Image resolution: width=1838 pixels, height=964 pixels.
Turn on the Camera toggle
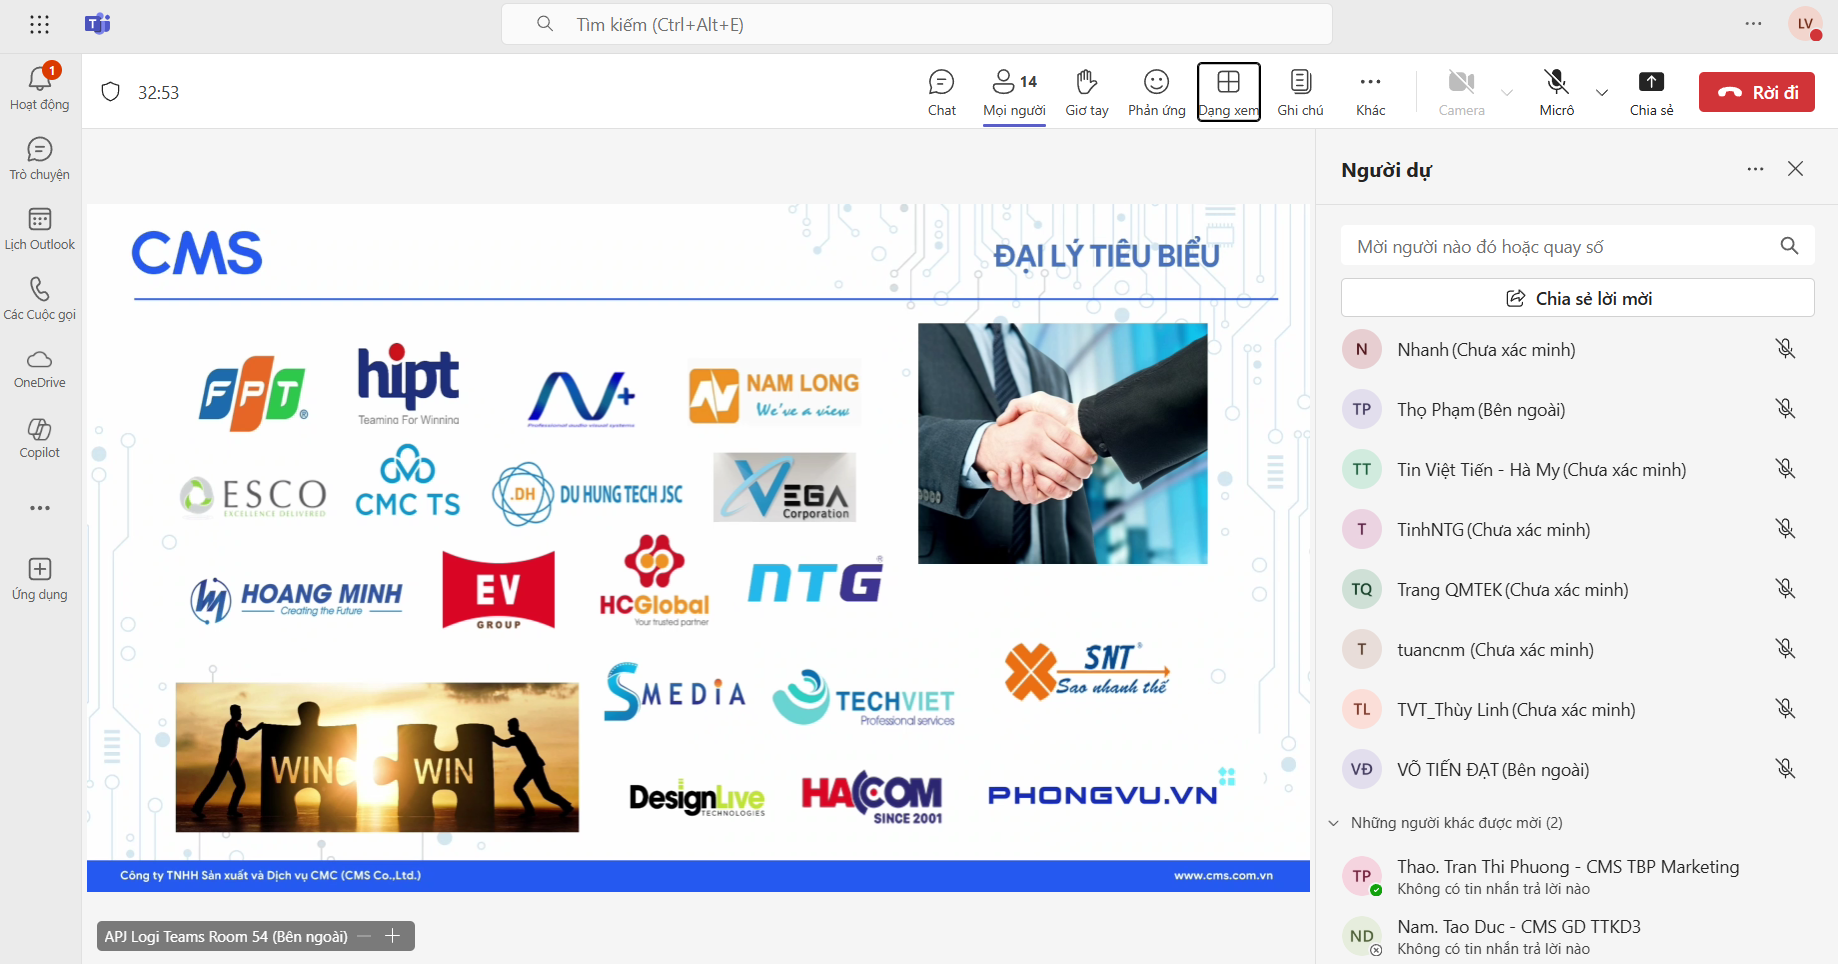click(1461, 92)
